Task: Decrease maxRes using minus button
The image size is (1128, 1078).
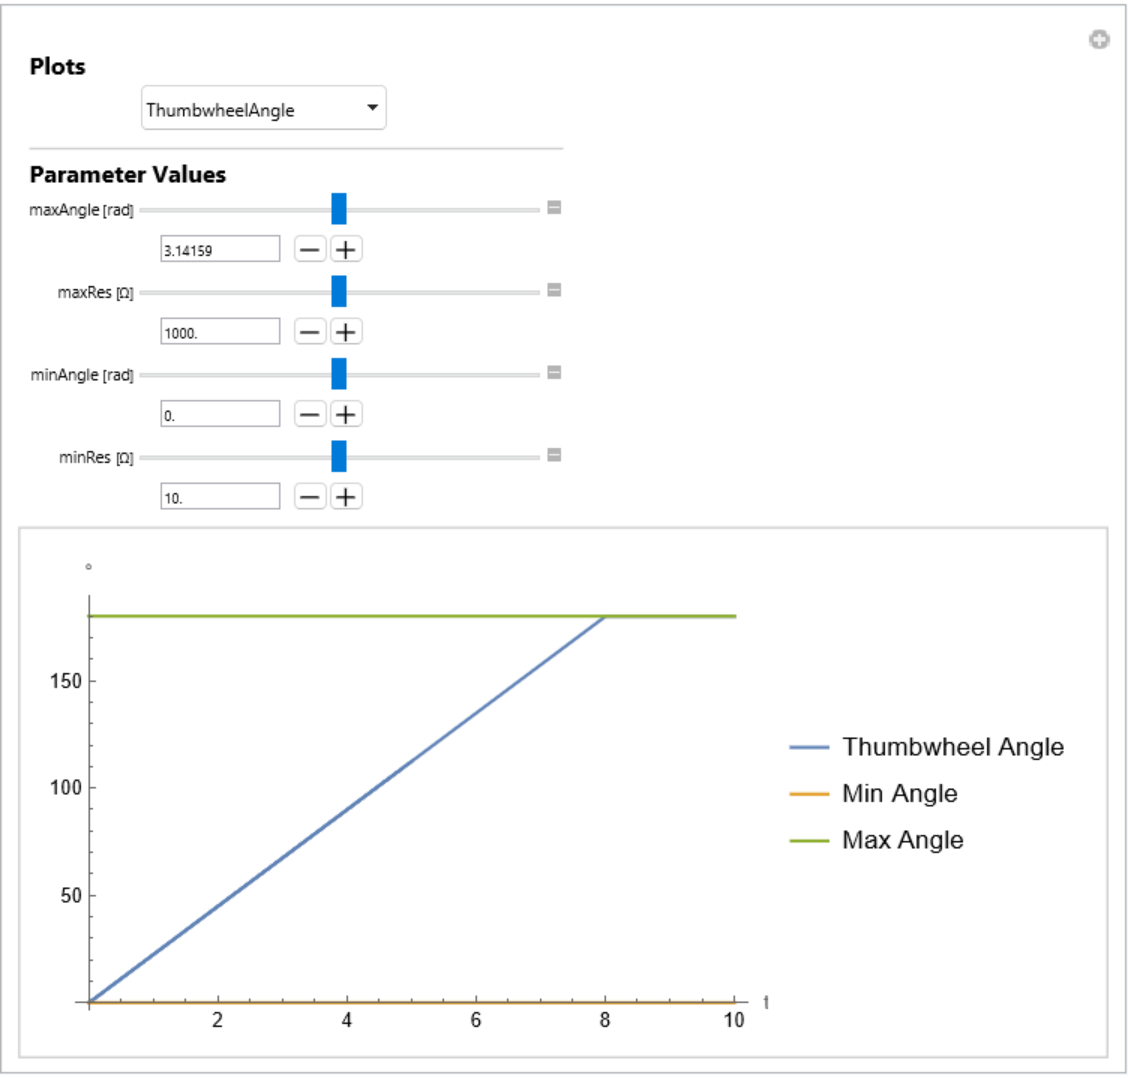Action: (310, 332)
